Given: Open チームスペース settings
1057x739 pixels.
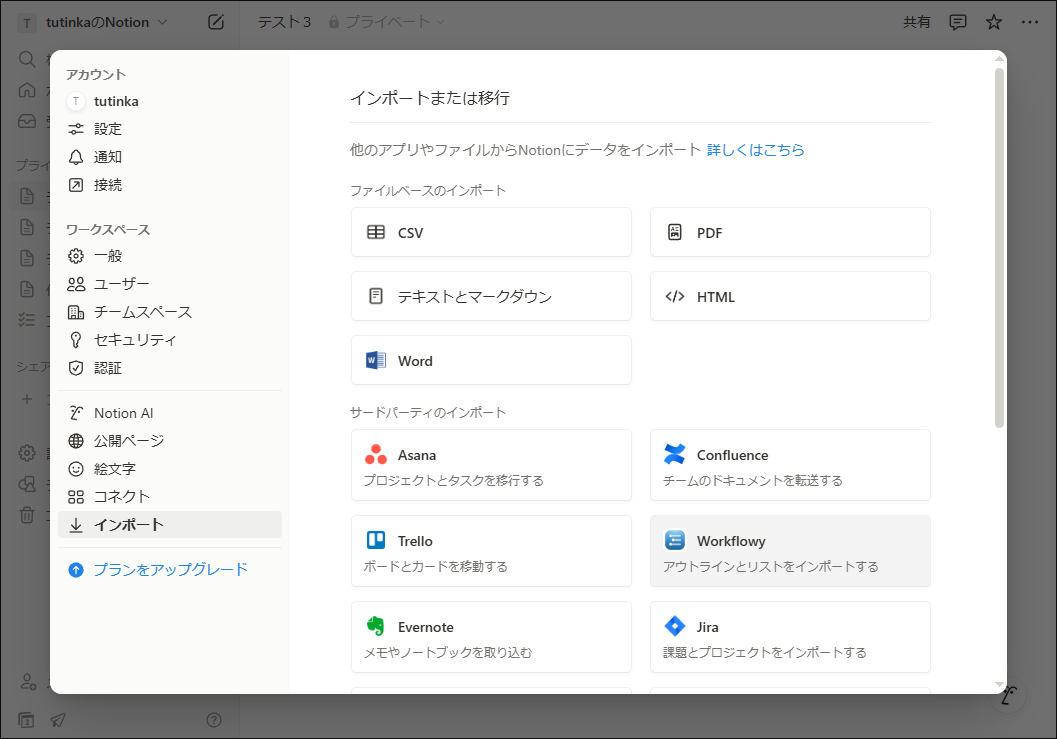Looking at the screenshot, I should [170, 312].
